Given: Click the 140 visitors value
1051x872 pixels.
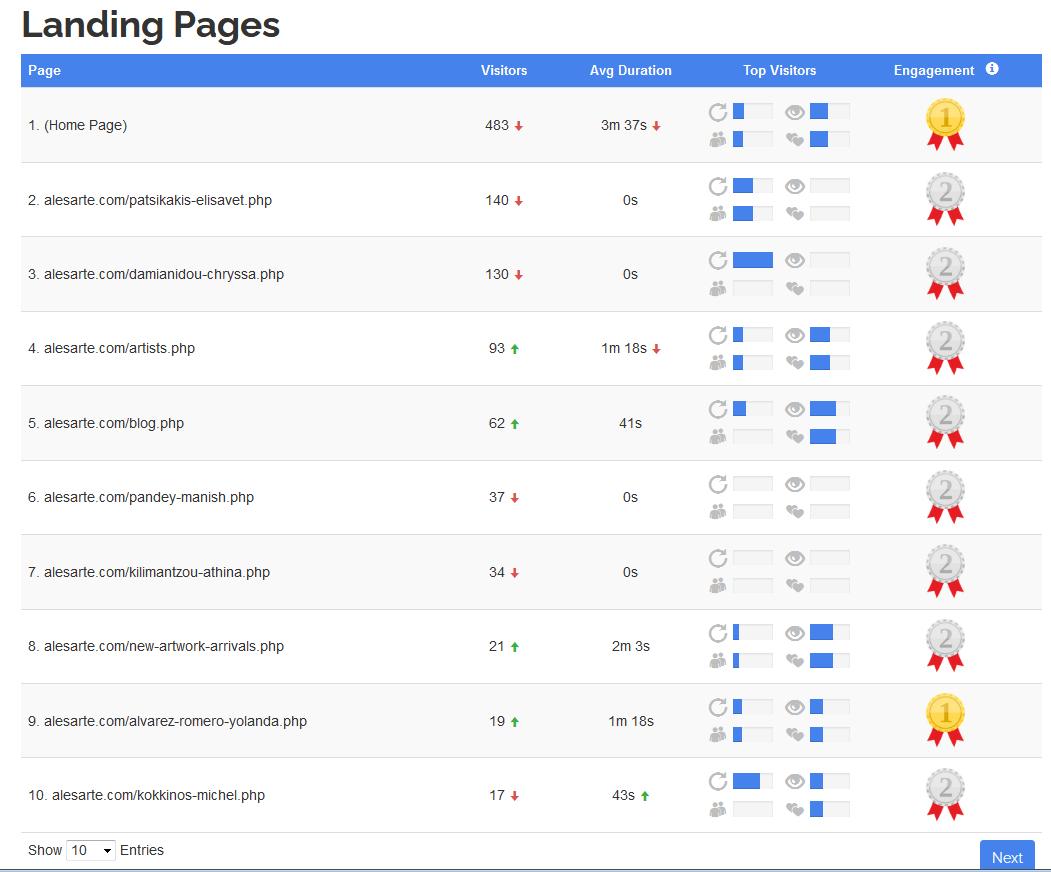Looking at the screenshot, I should (x=497, y=200).
